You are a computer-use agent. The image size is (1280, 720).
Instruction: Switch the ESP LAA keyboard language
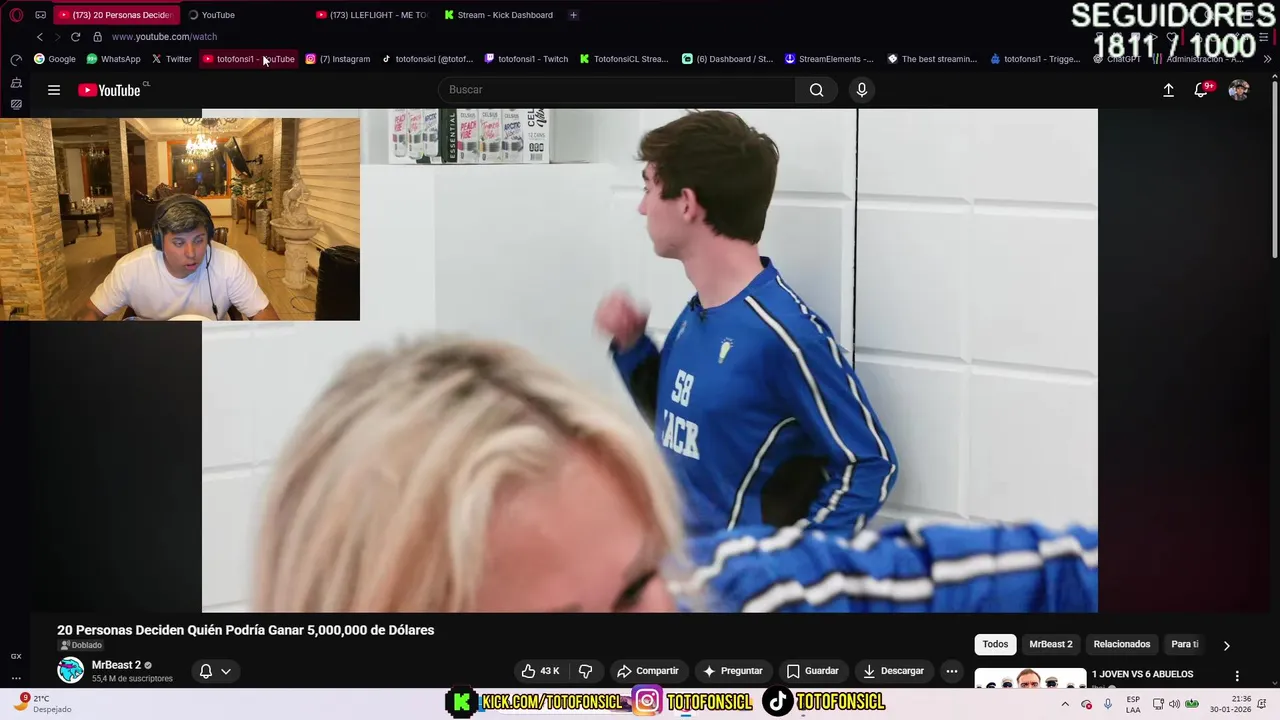tap(1133, 704)
